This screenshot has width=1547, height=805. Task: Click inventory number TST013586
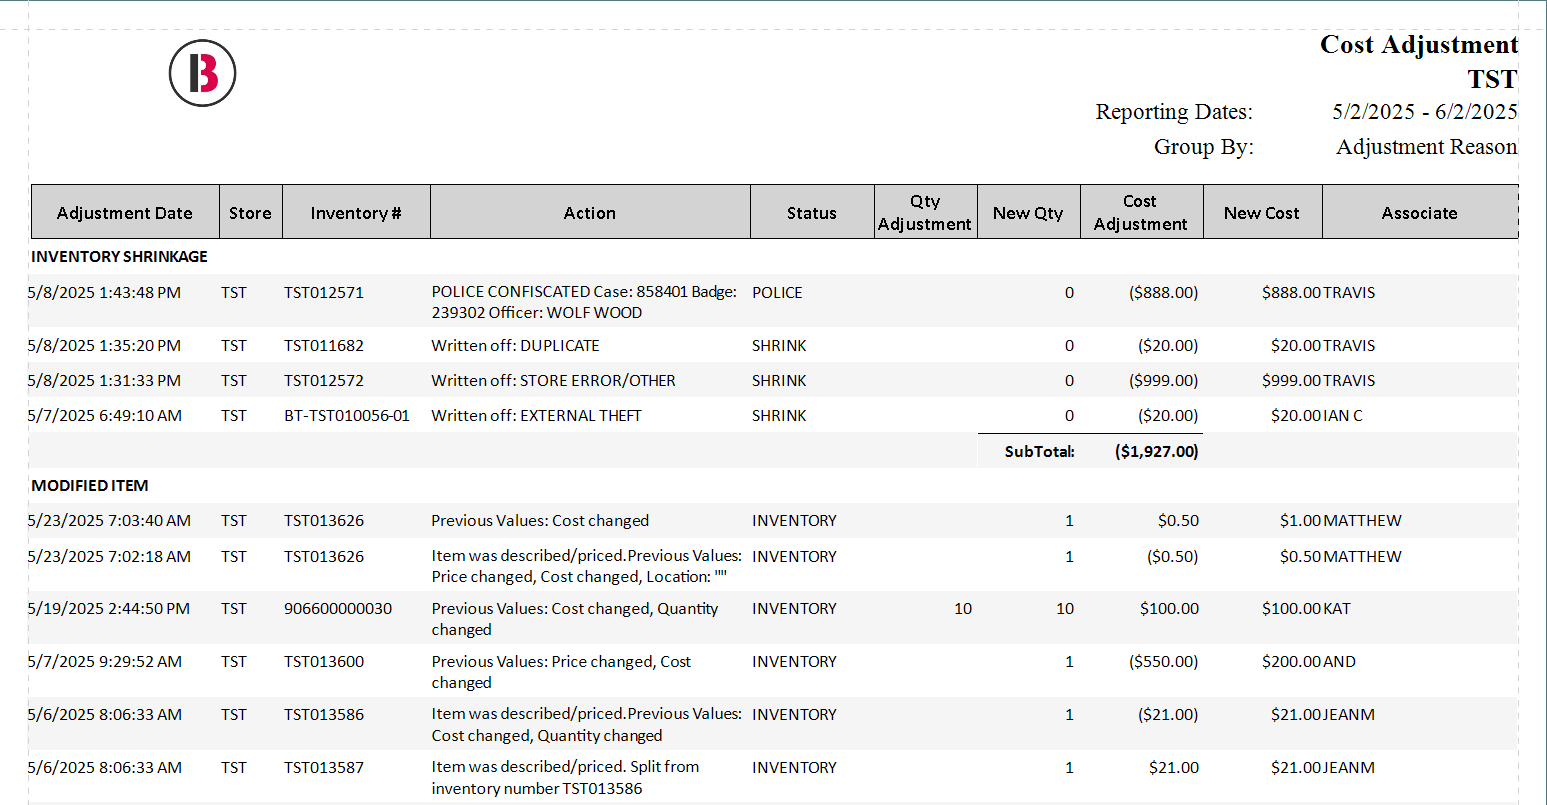point(324,714)
